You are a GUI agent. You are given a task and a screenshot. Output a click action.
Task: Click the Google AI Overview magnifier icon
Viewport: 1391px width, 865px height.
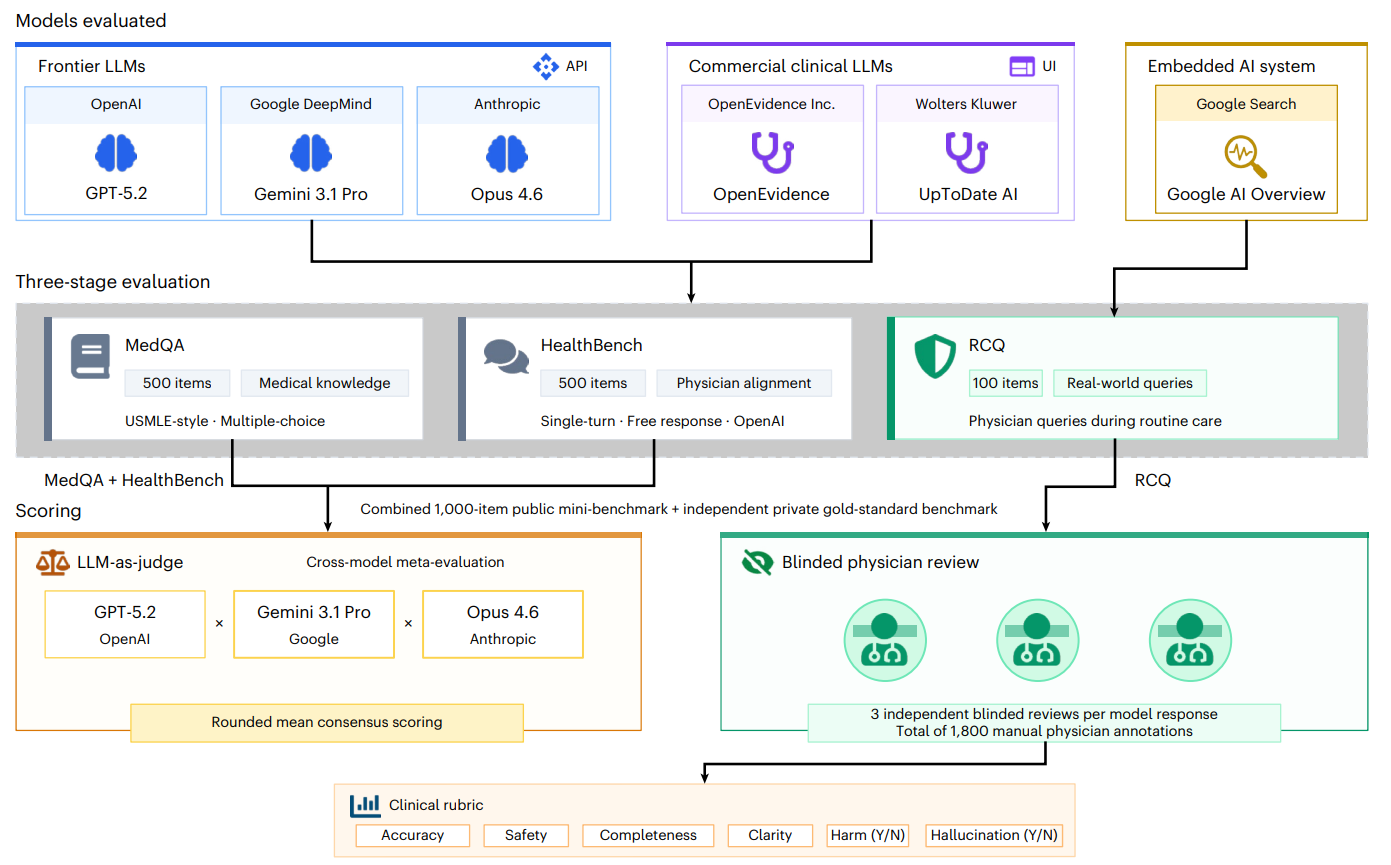coord(1246,156)
